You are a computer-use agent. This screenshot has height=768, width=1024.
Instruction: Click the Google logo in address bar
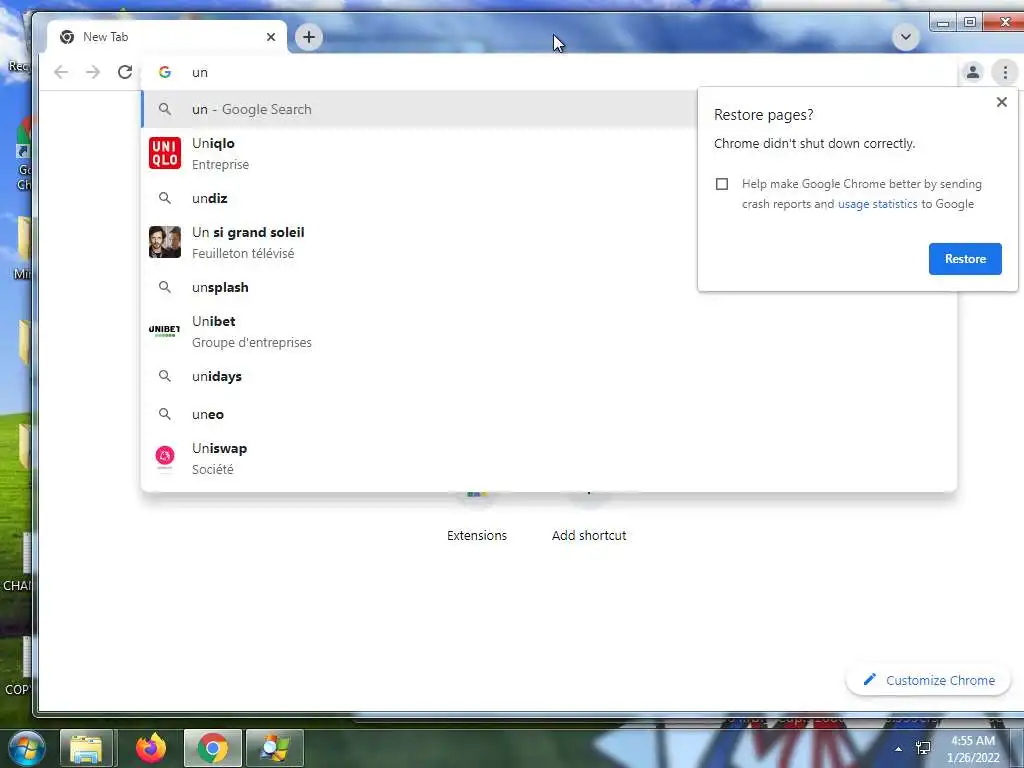165,72
